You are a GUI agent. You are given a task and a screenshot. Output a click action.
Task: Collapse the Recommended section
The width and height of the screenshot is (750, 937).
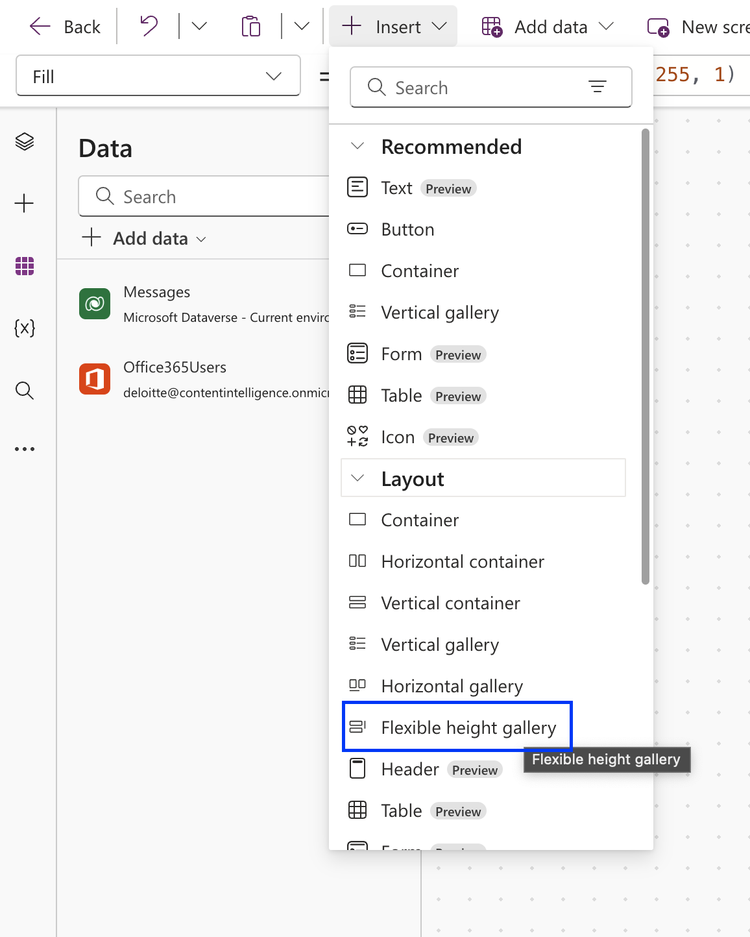[x=357, y=146]
